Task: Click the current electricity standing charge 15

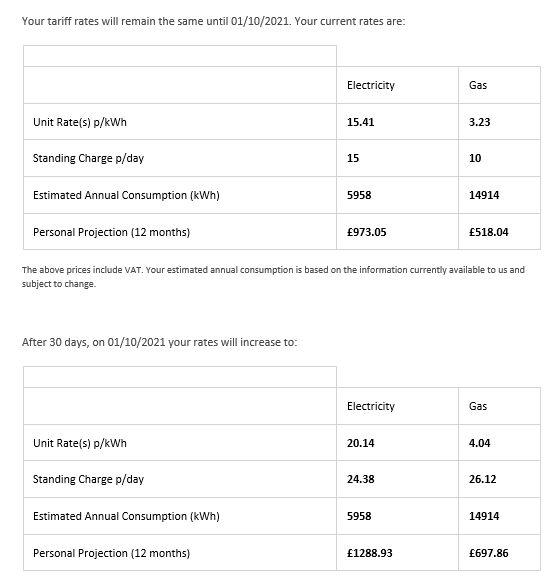Action: [x=353, y=158]
